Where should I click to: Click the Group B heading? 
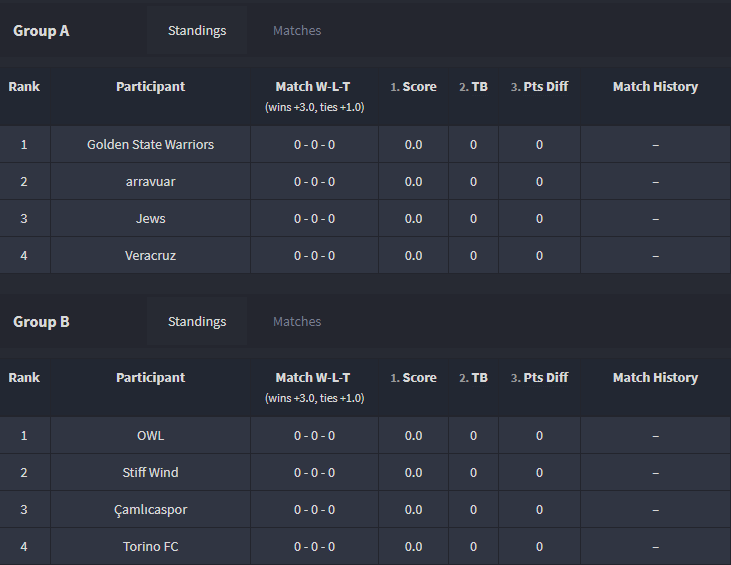pyautogui.click(x=41, y=322)
